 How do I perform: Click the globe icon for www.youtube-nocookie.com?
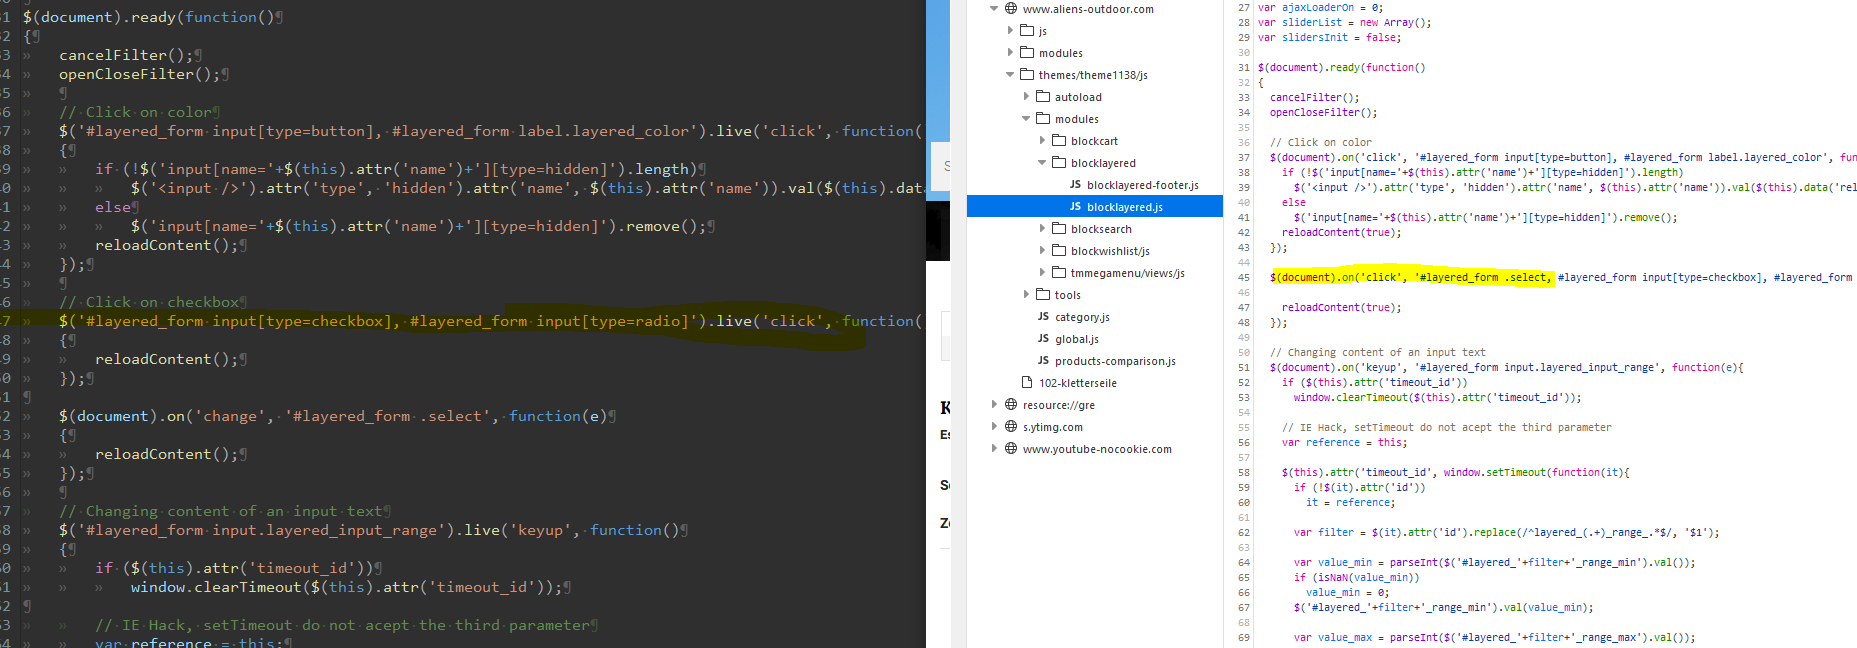tap(1011, 449)
